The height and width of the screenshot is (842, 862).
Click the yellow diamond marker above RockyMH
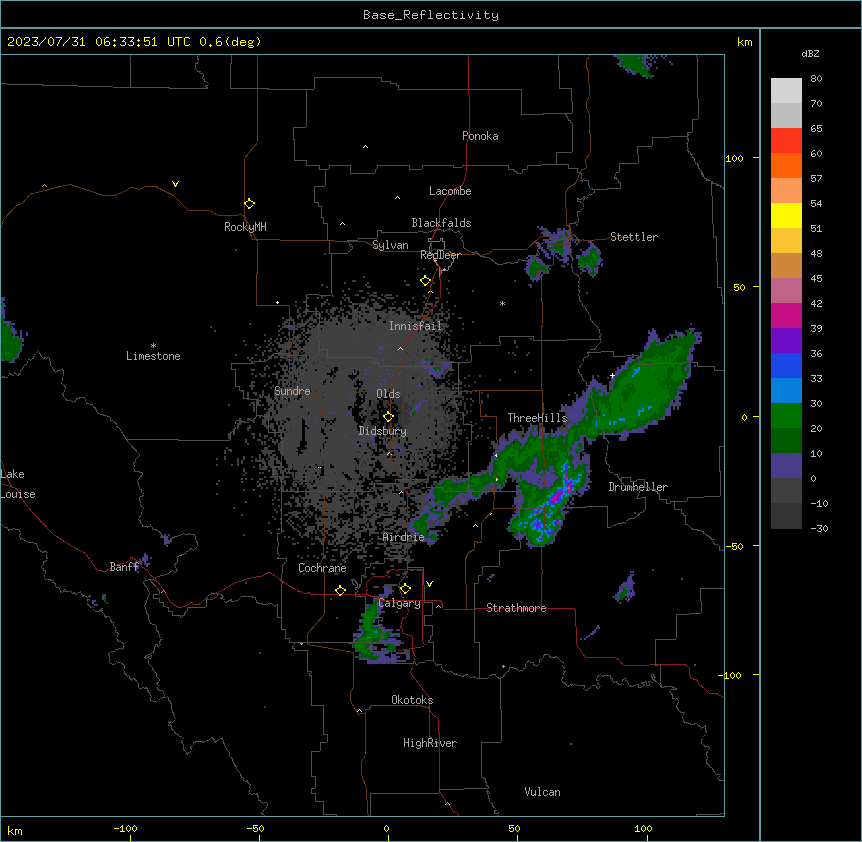point(249,204)
